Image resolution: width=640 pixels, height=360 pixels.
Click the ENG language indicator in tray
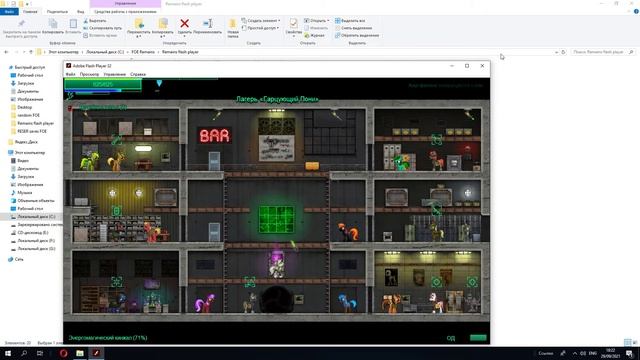pos(593,353)
